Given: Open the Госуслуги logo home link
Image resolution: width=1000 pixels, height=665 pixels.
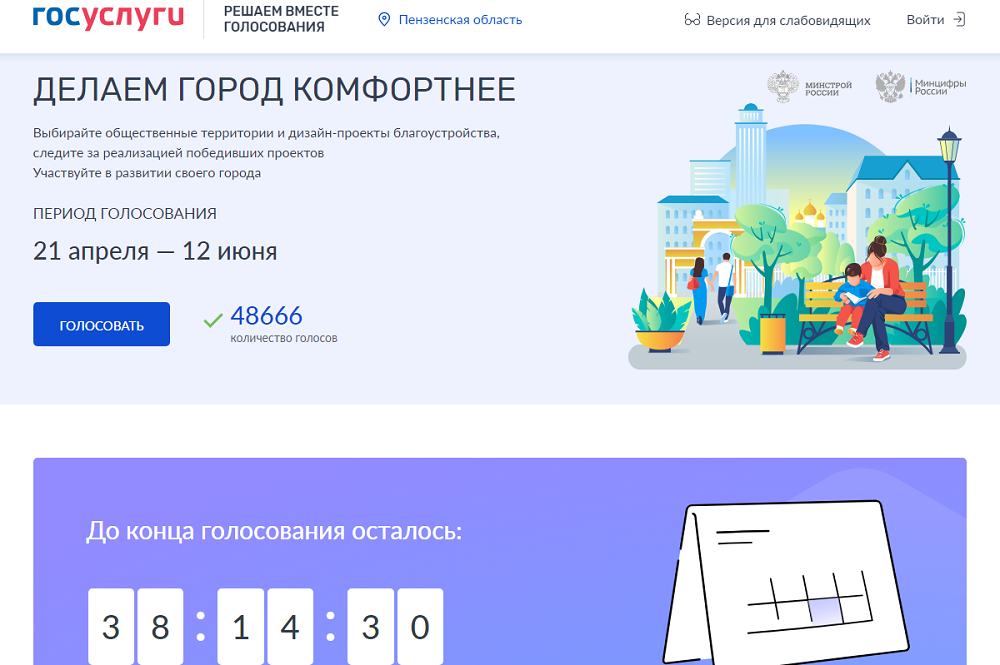Looking at the screenshot, I should point(108,18).
